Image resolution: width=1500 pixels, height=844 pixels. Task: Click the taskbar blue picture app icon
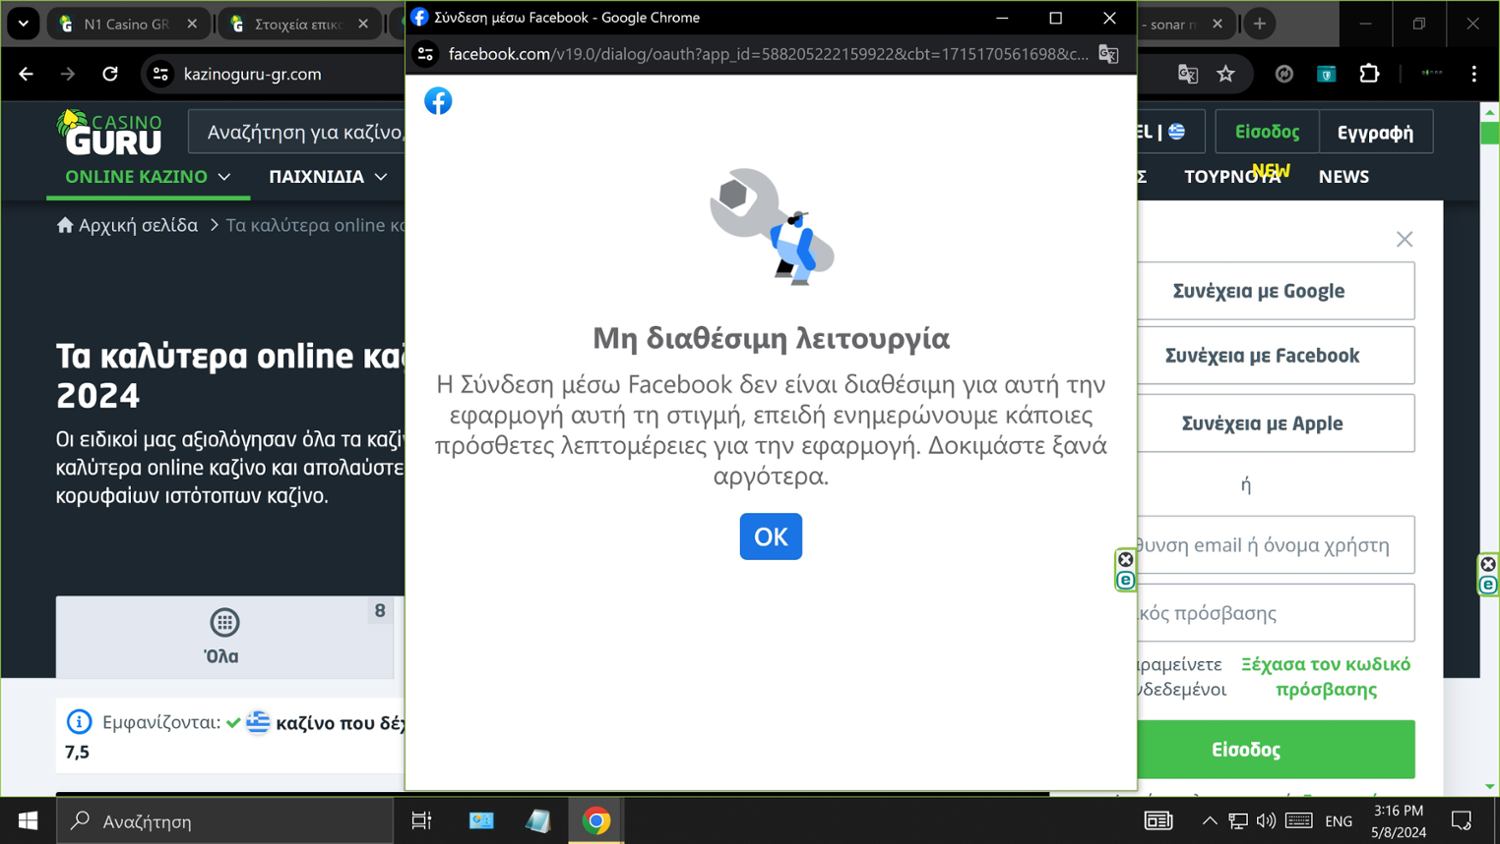(481, 821)
